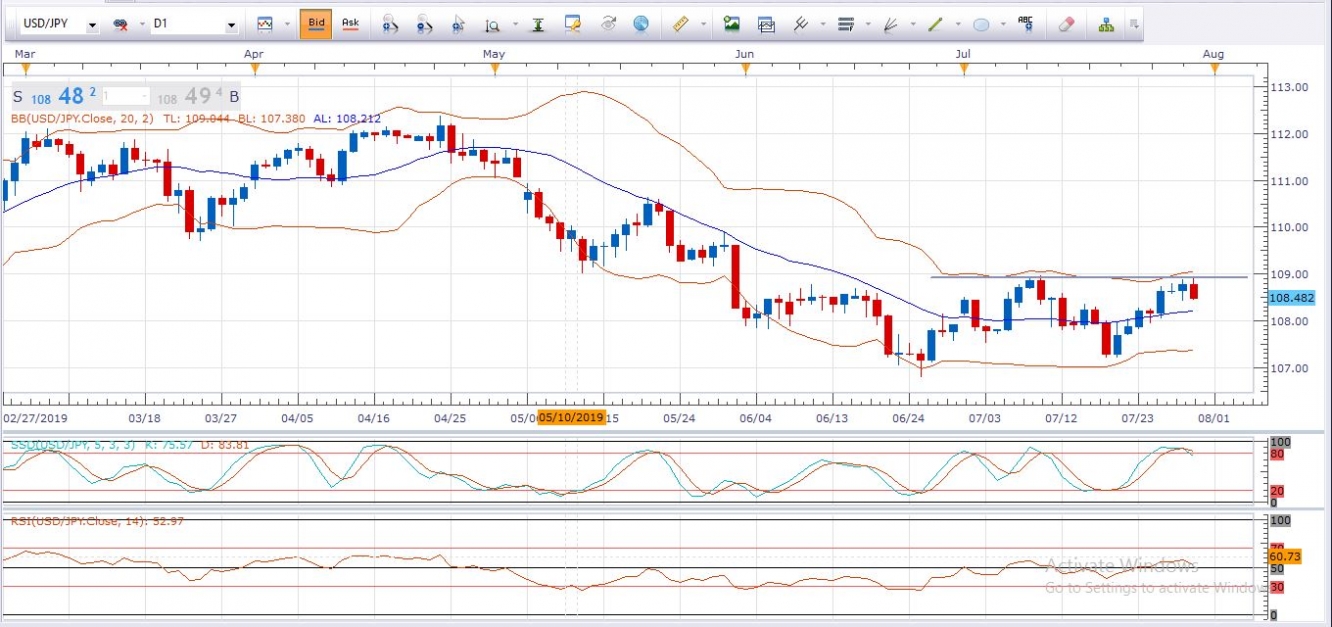The width and height of the screenshot is (1332, 627).
Task: Click the greyed-out eye refresh icon
Action: pyautogui.click(x=607, y=23)
